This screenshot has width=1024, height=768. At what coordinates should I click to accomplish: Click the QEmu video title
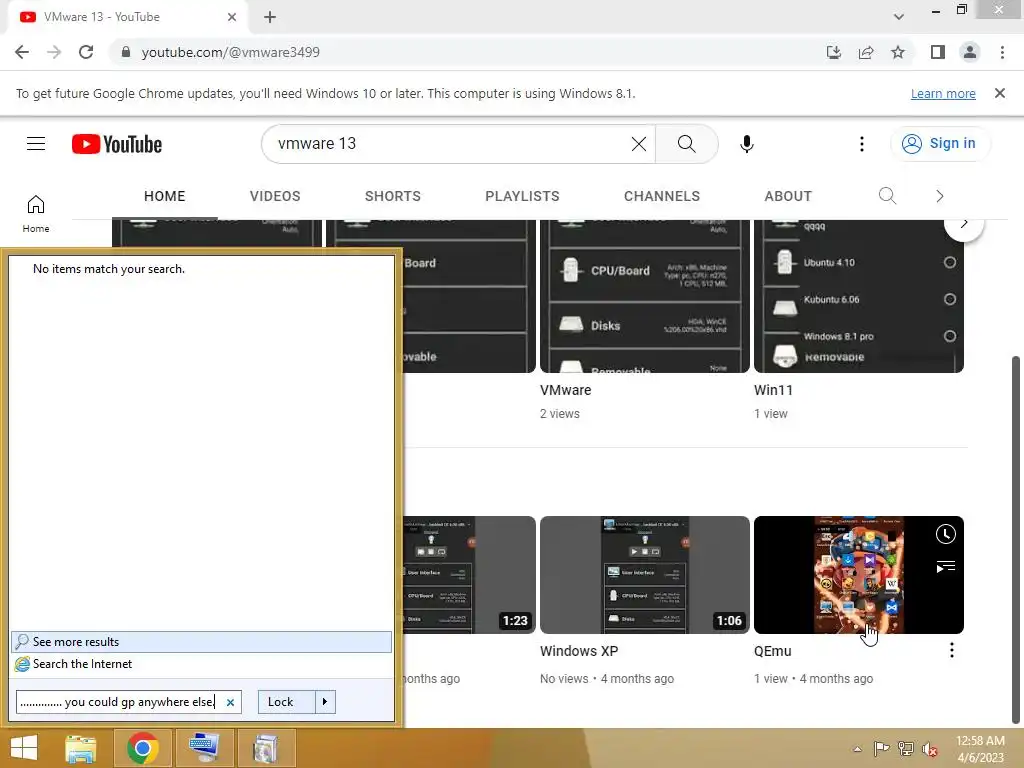[x=773, y=651]
